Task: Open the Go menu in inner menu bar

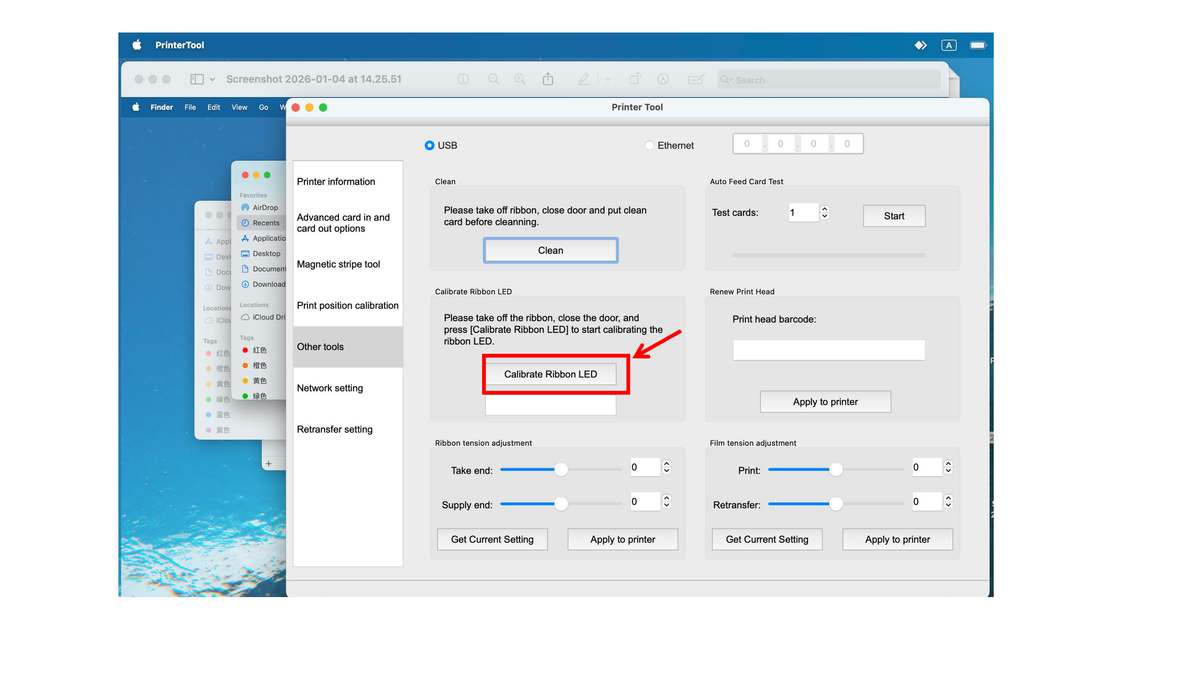Action: pos(264,107)
